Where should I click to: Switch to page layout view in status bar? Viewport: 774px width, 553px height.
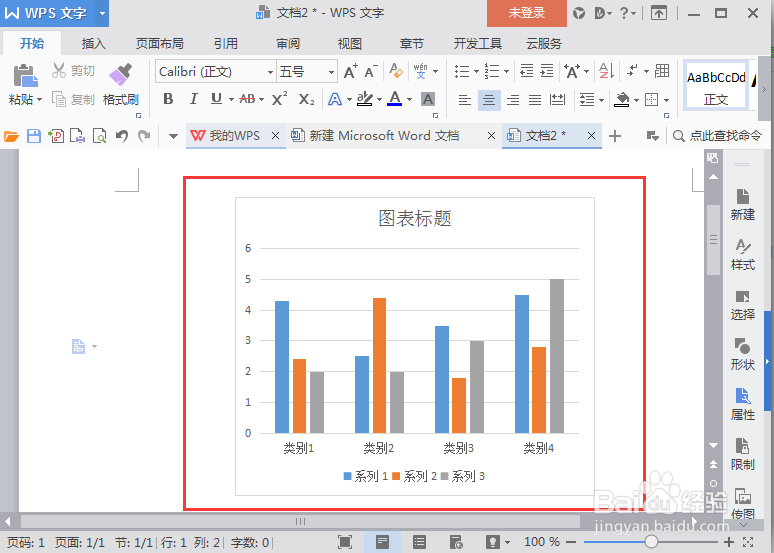point(382,542)
